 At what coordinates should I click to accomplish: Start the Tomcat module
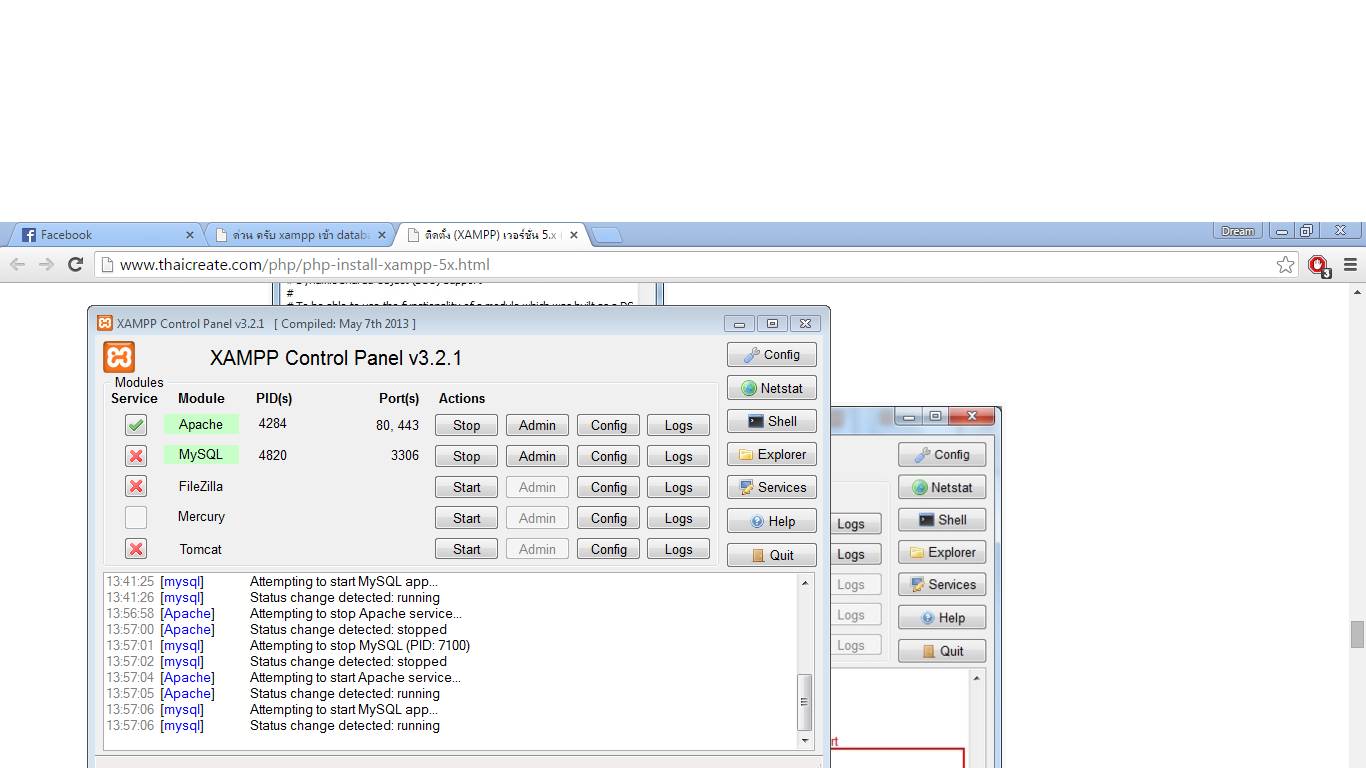coord(467,549)
